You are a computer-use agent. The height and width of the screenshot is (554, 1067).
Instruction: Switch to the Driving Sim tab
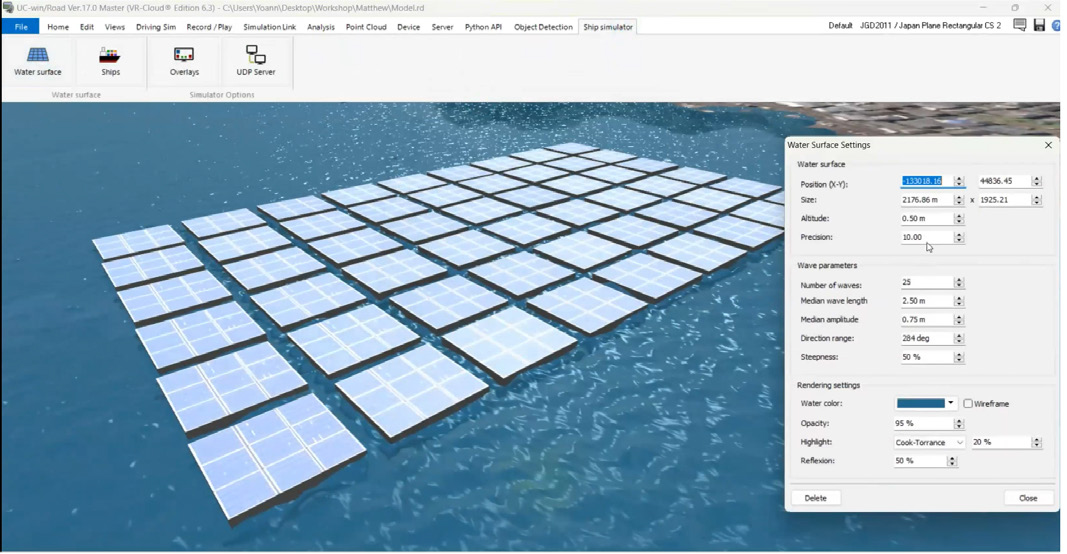[x=156, y=27]
